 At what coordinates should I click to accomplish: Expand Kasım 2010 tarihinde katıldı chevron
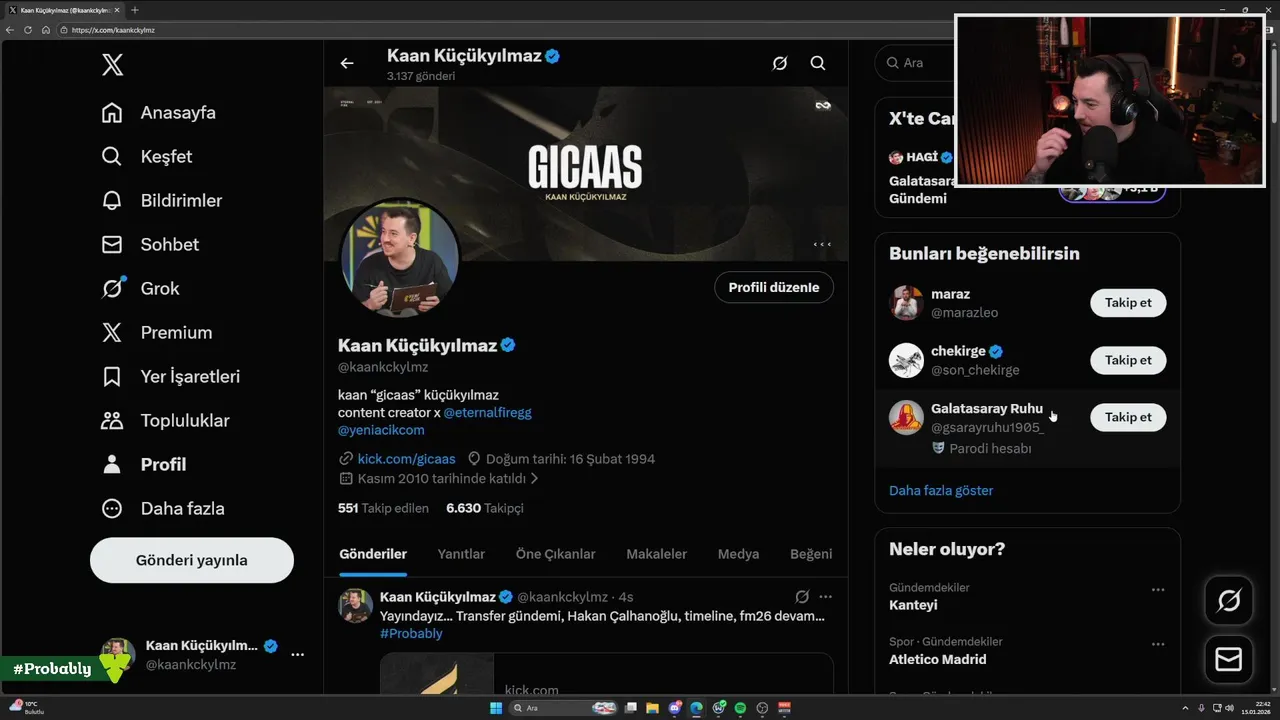[534, 479]
